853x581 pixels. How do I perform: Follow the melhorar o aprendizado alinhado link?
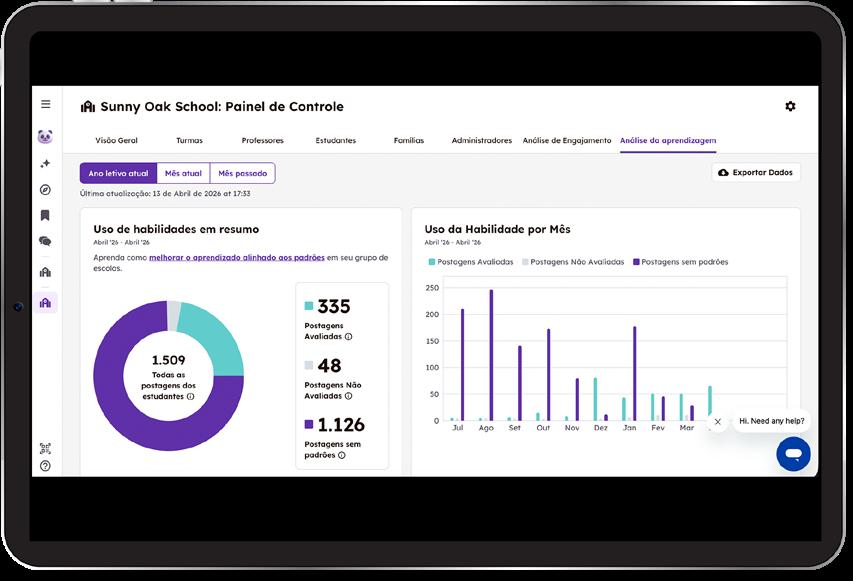[x=237, y=257]
